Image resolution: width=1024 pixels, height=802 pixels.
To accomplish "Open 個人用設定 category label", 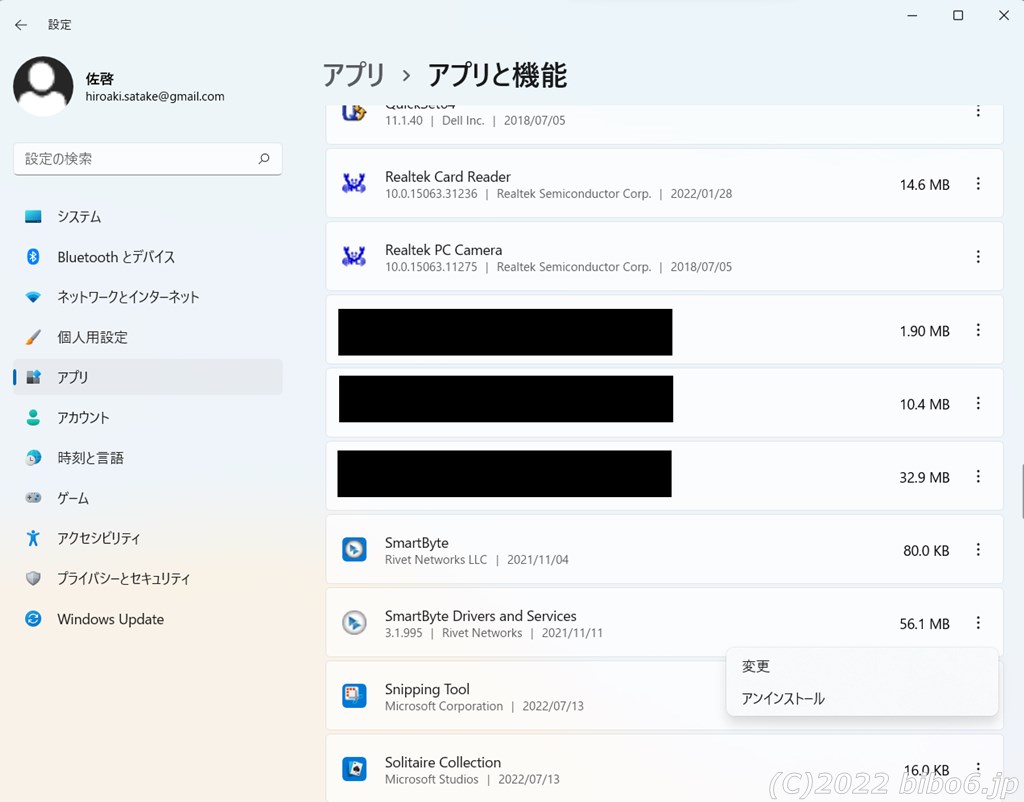I will click(92, 337).
